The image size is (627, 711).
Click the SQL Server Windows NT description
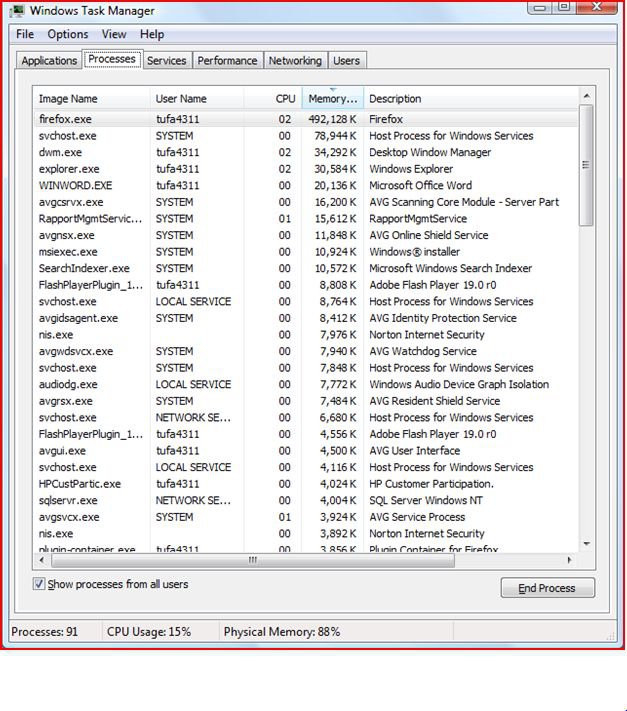(x=426, y=501)
